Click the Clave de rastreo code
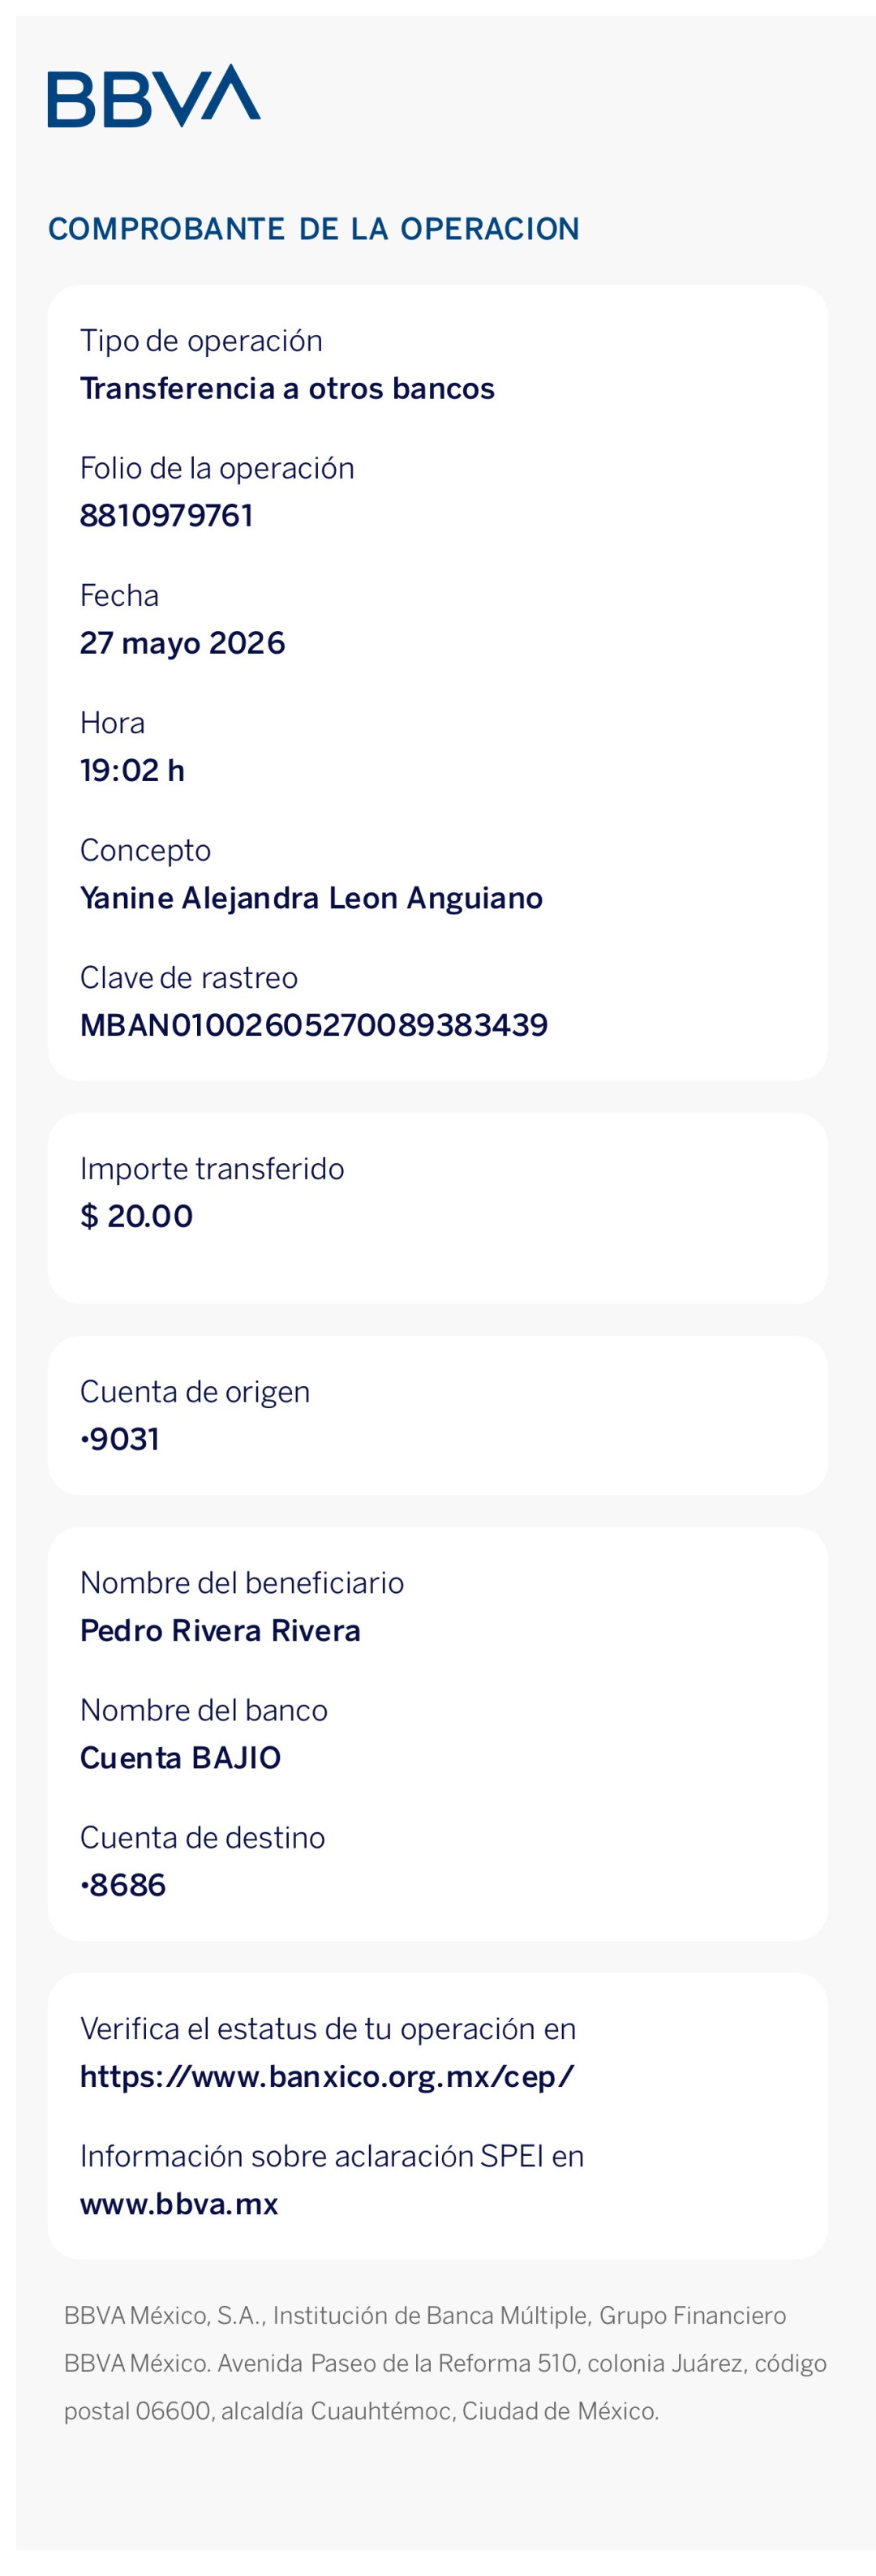The height and width of the screenshot is (2576, 876). 314,1025
